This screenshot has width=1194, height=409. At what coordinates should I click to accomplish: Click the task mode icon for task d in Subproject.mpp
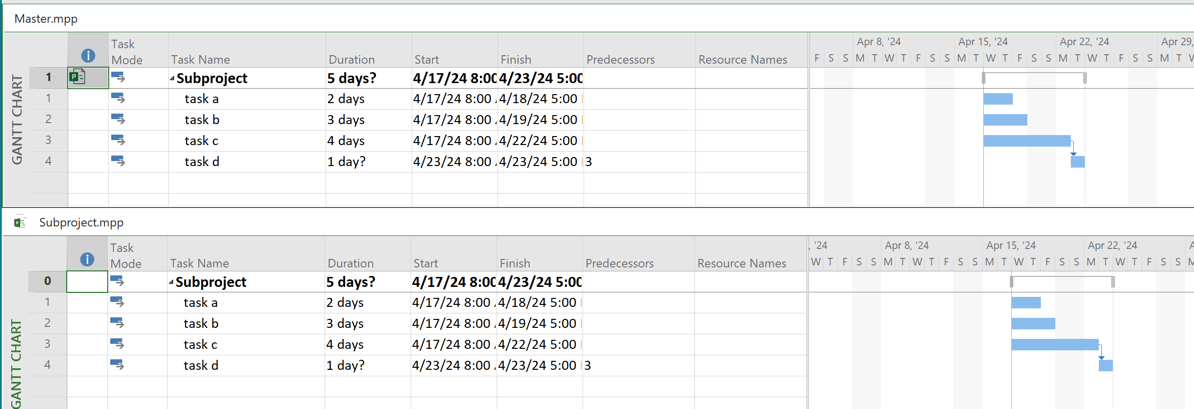[x=118, y=365]
